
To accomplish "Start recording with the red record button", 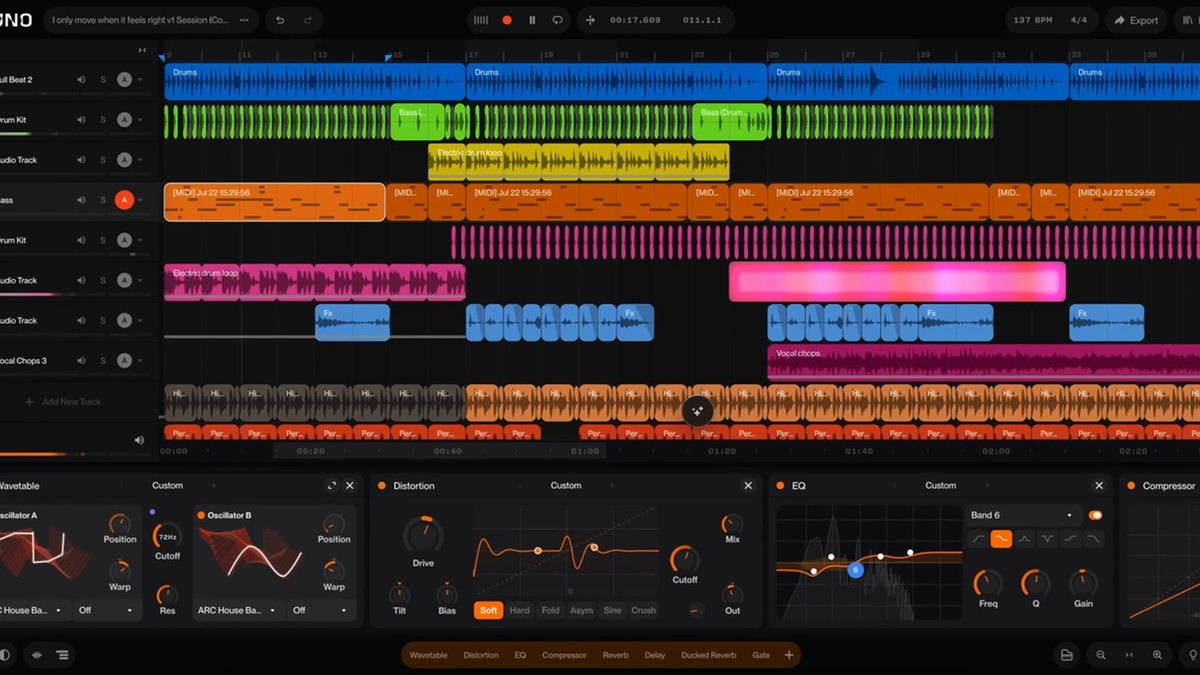I will tap(507, 20).
